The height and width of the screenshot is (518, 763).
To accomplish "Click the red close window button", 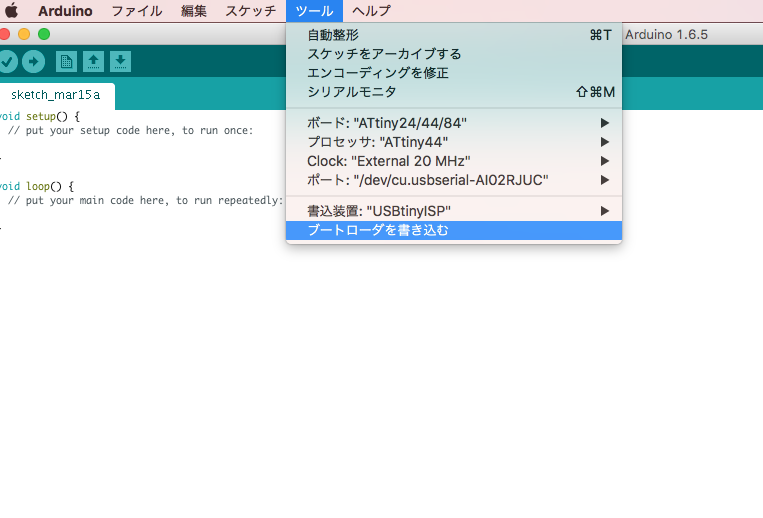I will tap(4, 34).
